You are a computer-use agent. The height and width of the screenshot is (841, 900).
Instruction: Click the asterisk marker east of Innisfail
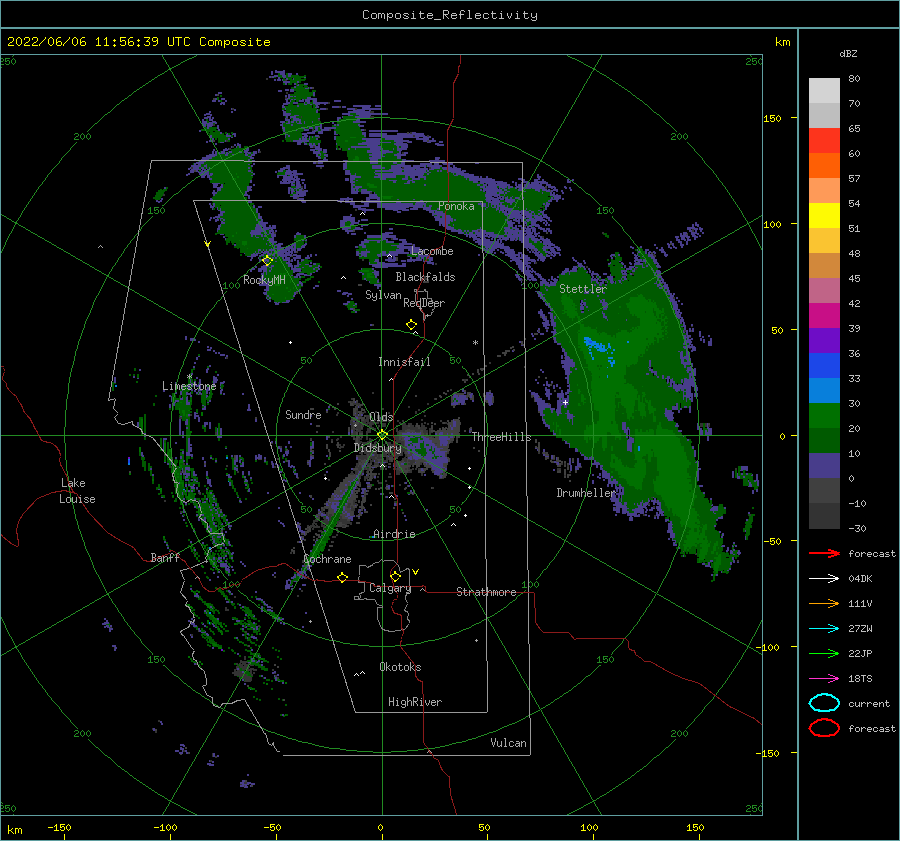coord(475,343)
